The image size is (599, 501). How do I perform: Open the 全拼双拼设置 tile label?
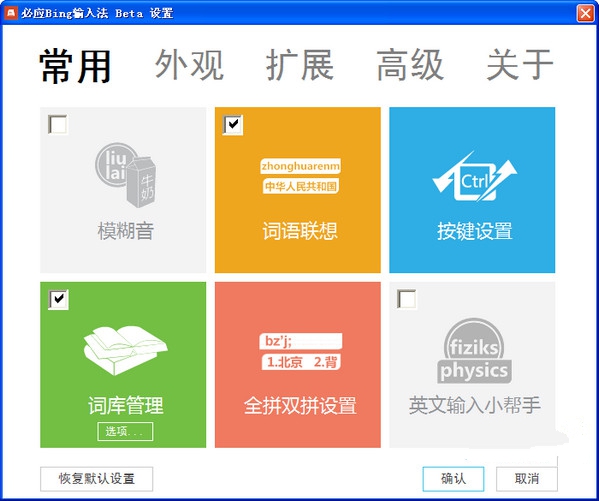coord(300,406)
